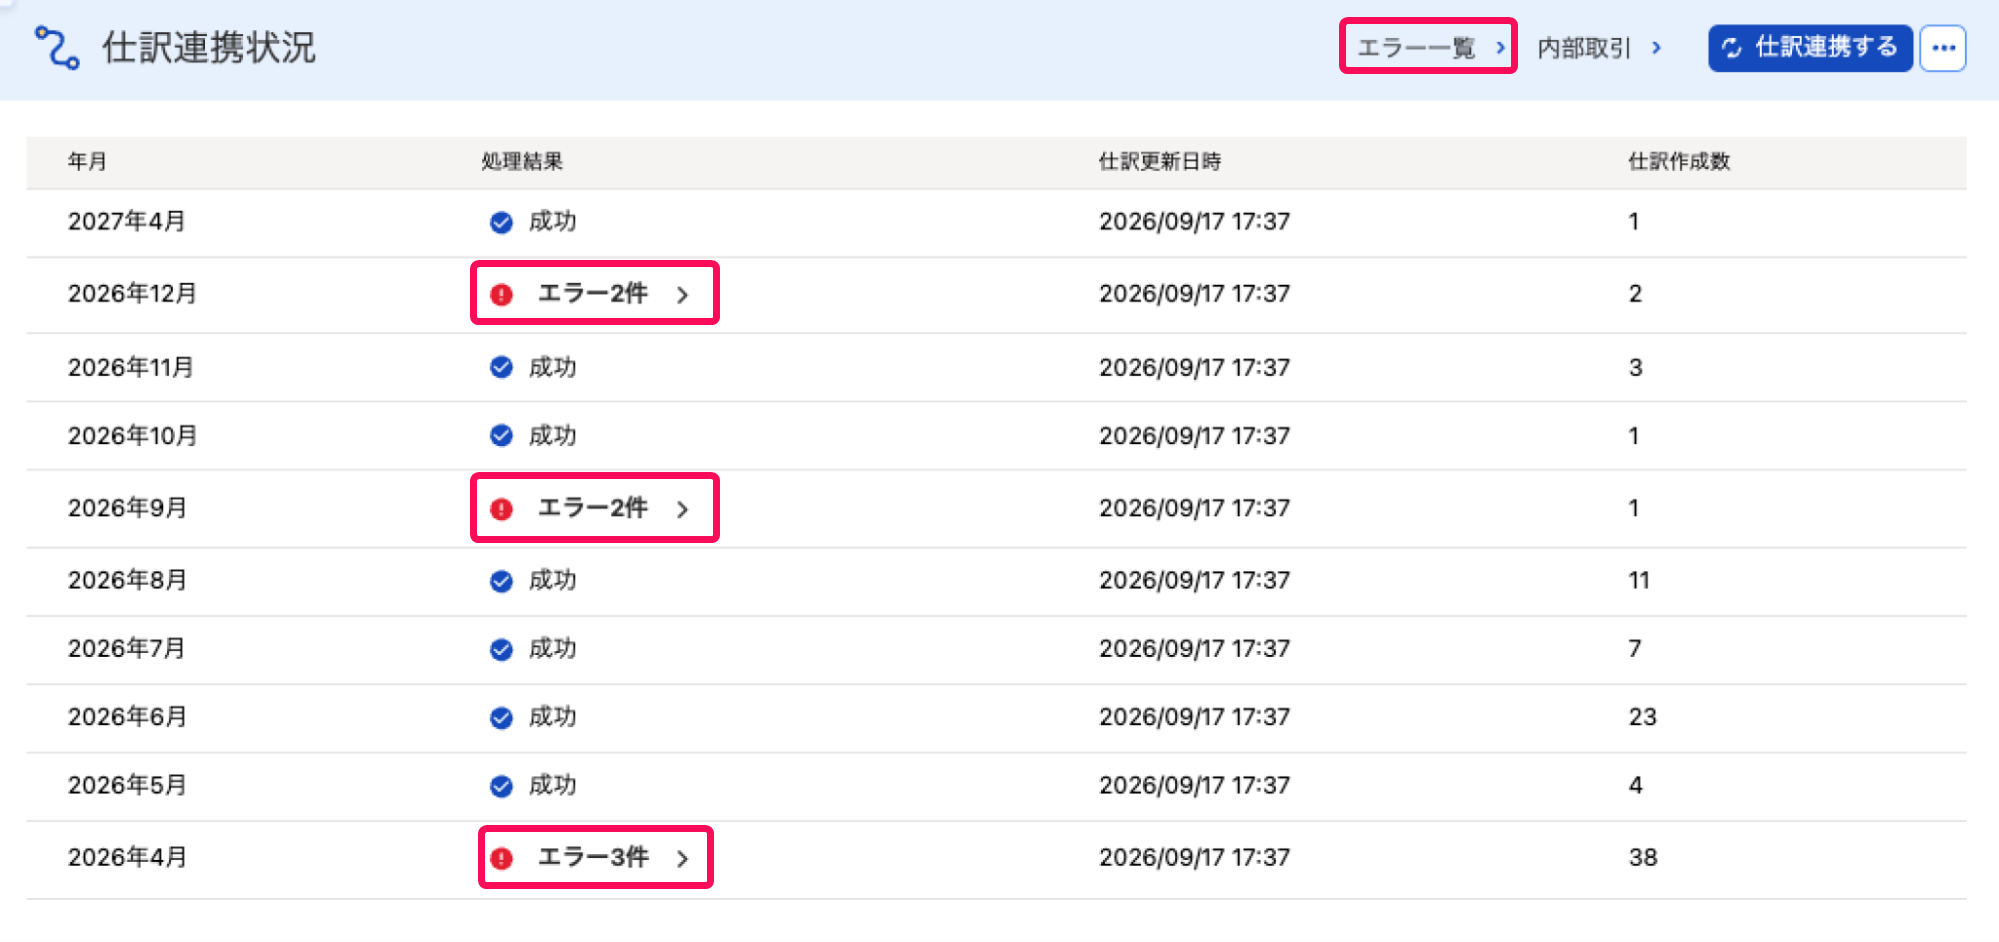Screen dimensions: 1999x942
Task: Open エラー2件 details for 2026年9月
Action: point(594,508)
